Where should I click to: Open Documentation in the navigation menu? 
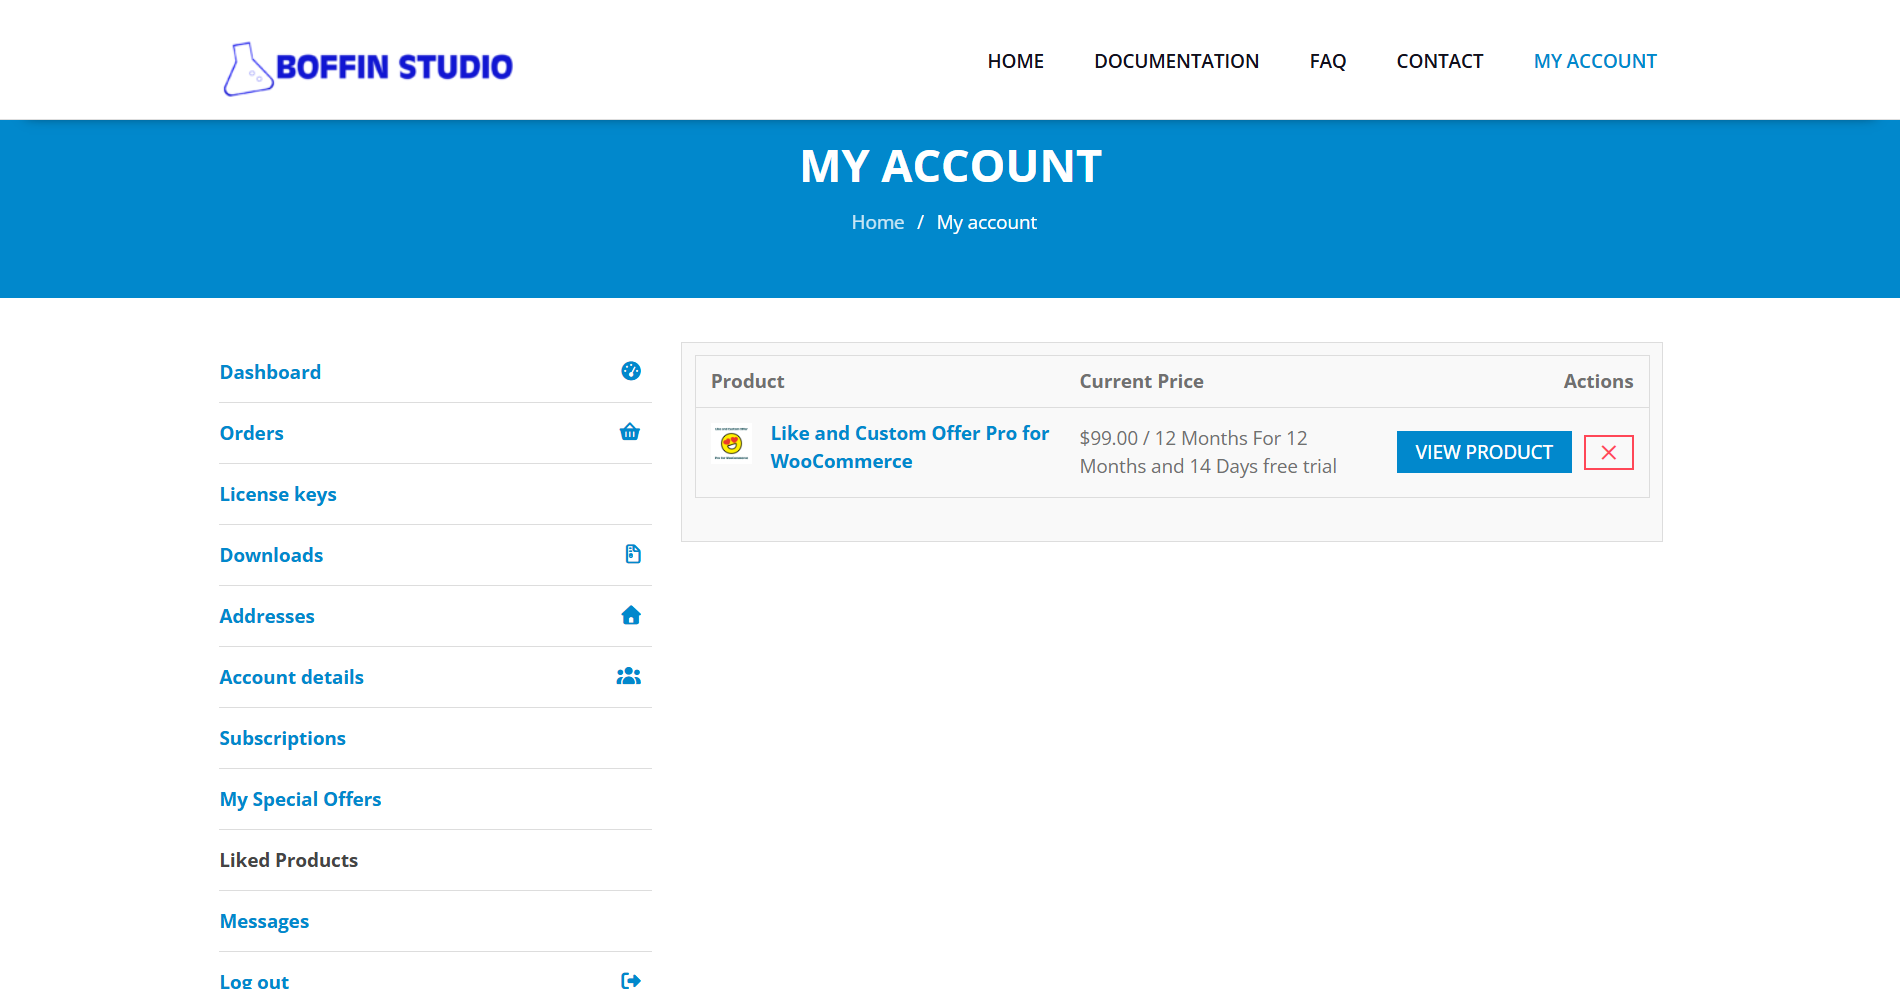[1176, 61]
